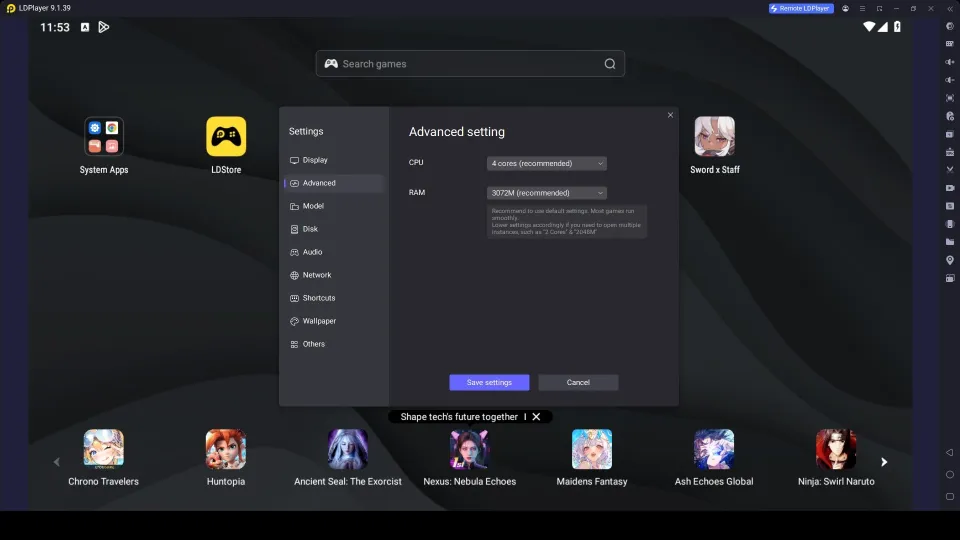Open the shared folder sidebar icon

[x=950, y=242]
